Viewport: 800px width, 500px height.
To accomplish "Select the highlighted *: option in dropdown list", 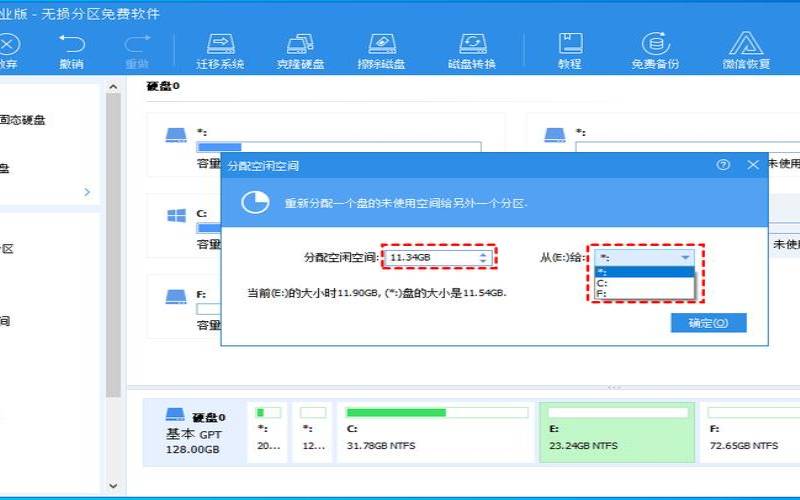I will pyautogui.click(x=644, y=272).
